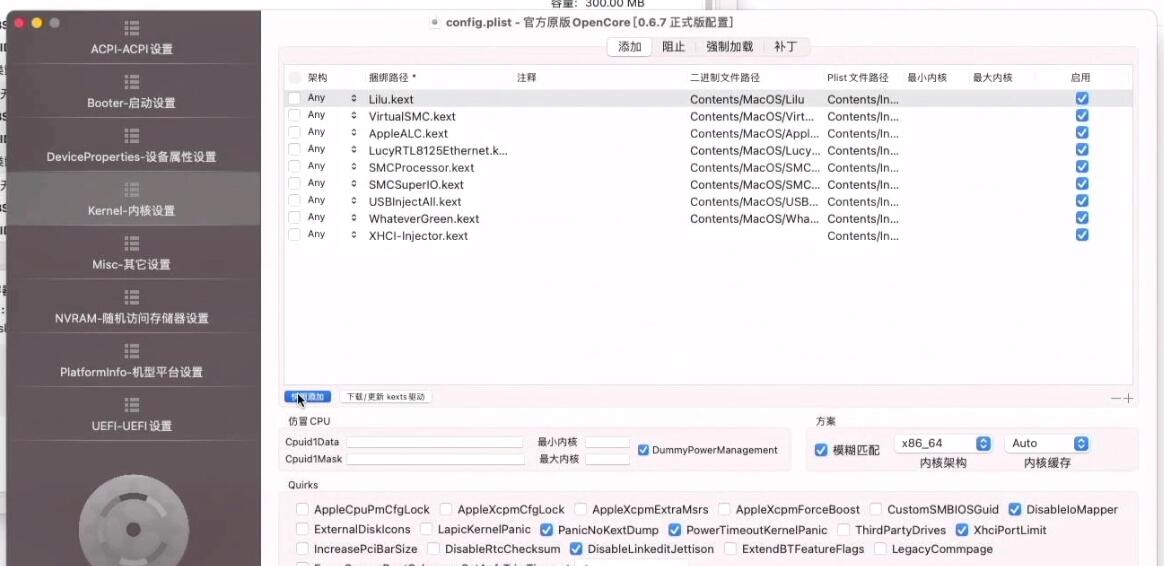
Task: Open the Any arch stepper for SMCSuperIO.kext
Action: coord(353,184)
